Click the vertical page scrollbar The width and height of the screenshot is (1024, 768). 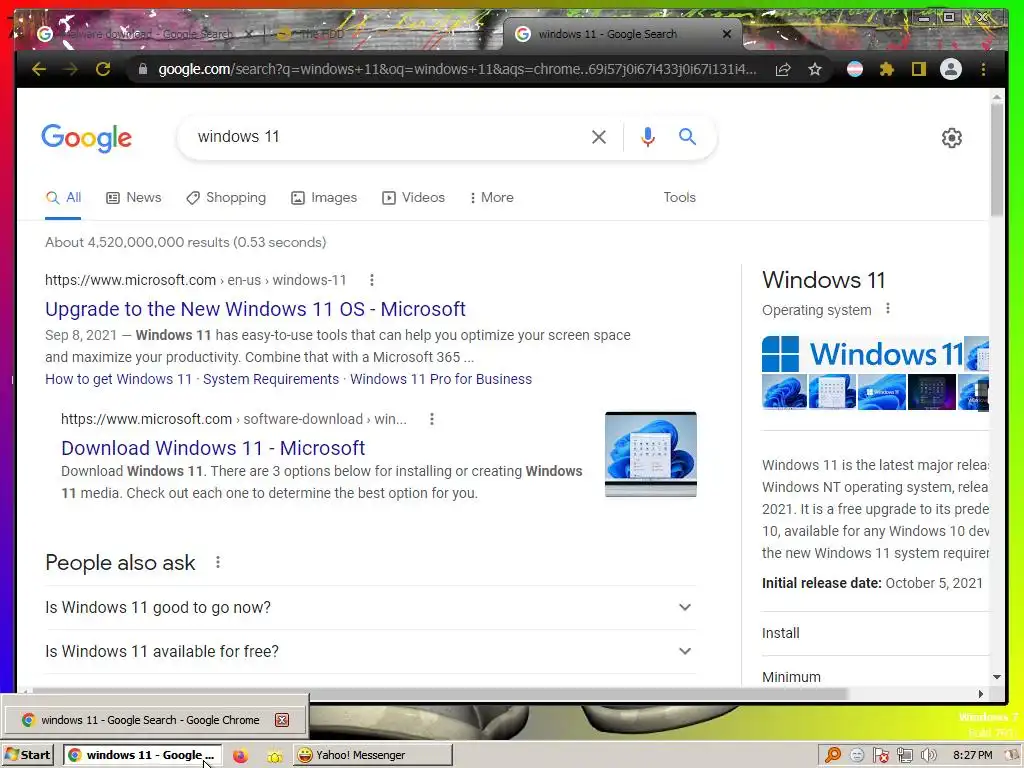click(997, 160)
